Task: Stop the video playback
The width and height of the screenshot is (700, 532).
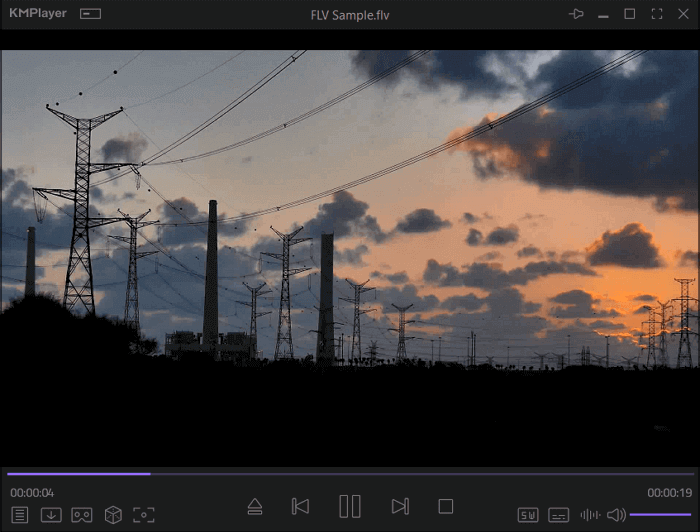Action: 446,507
